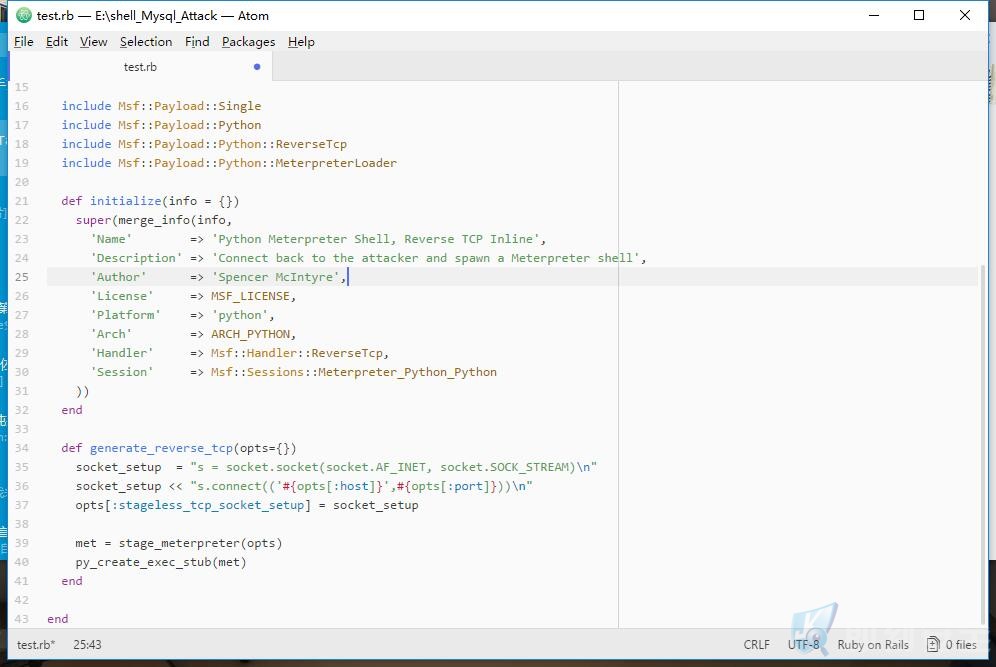This screenshot has width=996, height=667.
Task: Click 'generate_reverse_tcp' method name
Action: coord(161,448)
